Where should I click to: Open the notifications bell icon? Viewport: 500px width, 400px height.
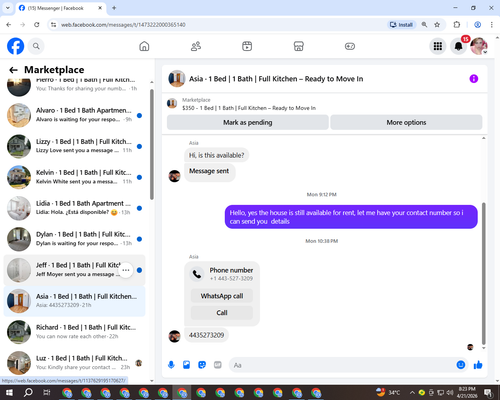[x=458, y=46]
